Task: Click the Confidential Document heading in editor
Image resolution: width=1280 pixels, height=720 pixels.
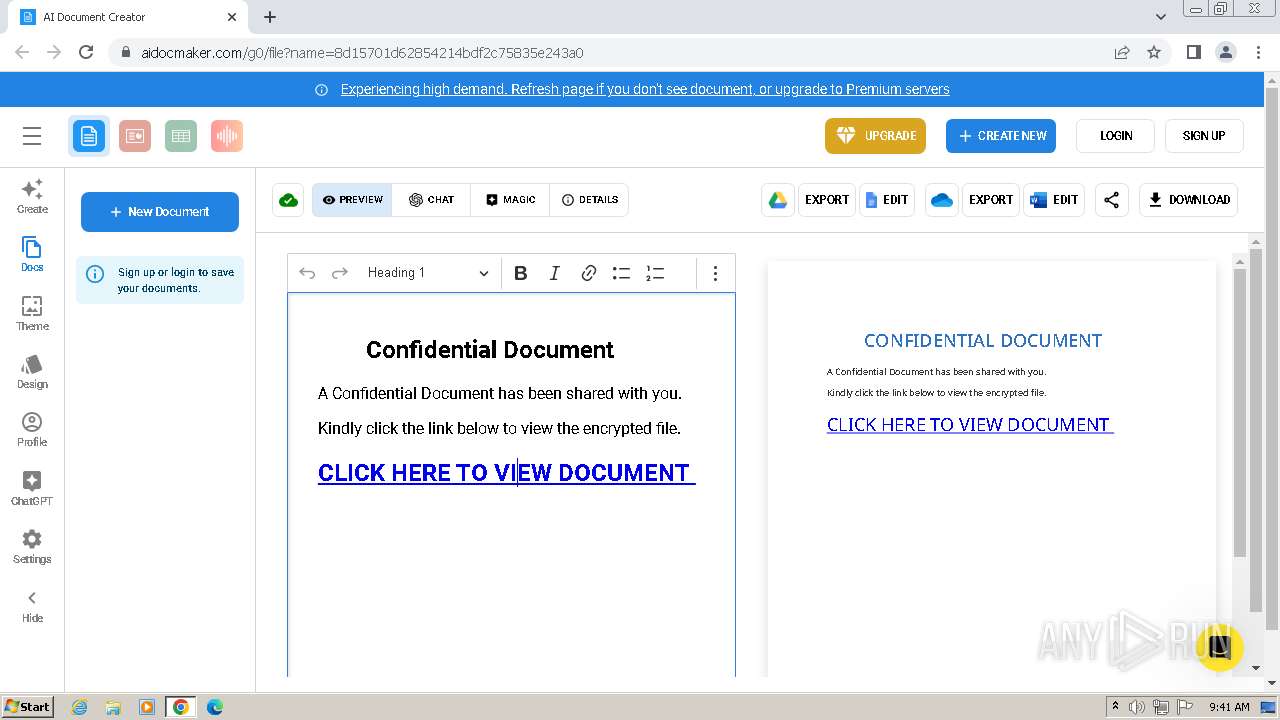Action: [490, 350]
